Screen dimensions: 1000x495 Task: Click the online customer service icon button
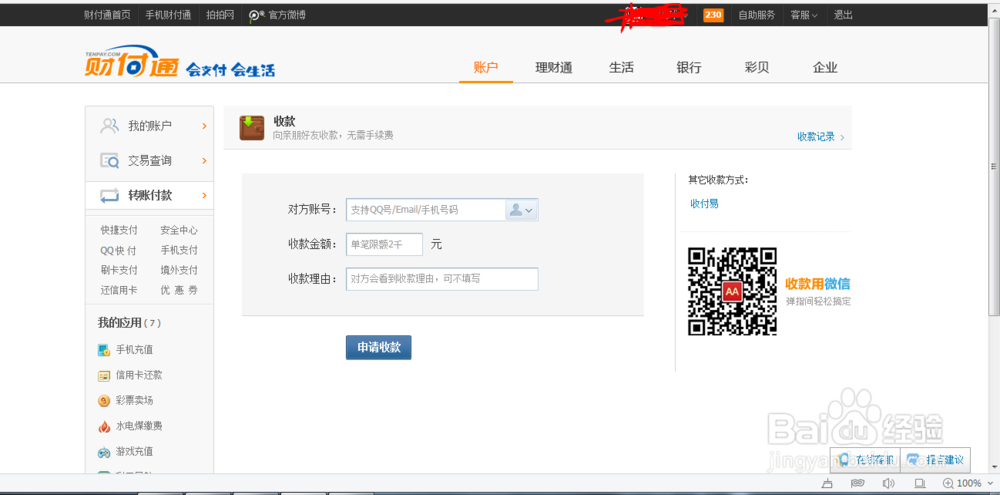pos(864,459)
